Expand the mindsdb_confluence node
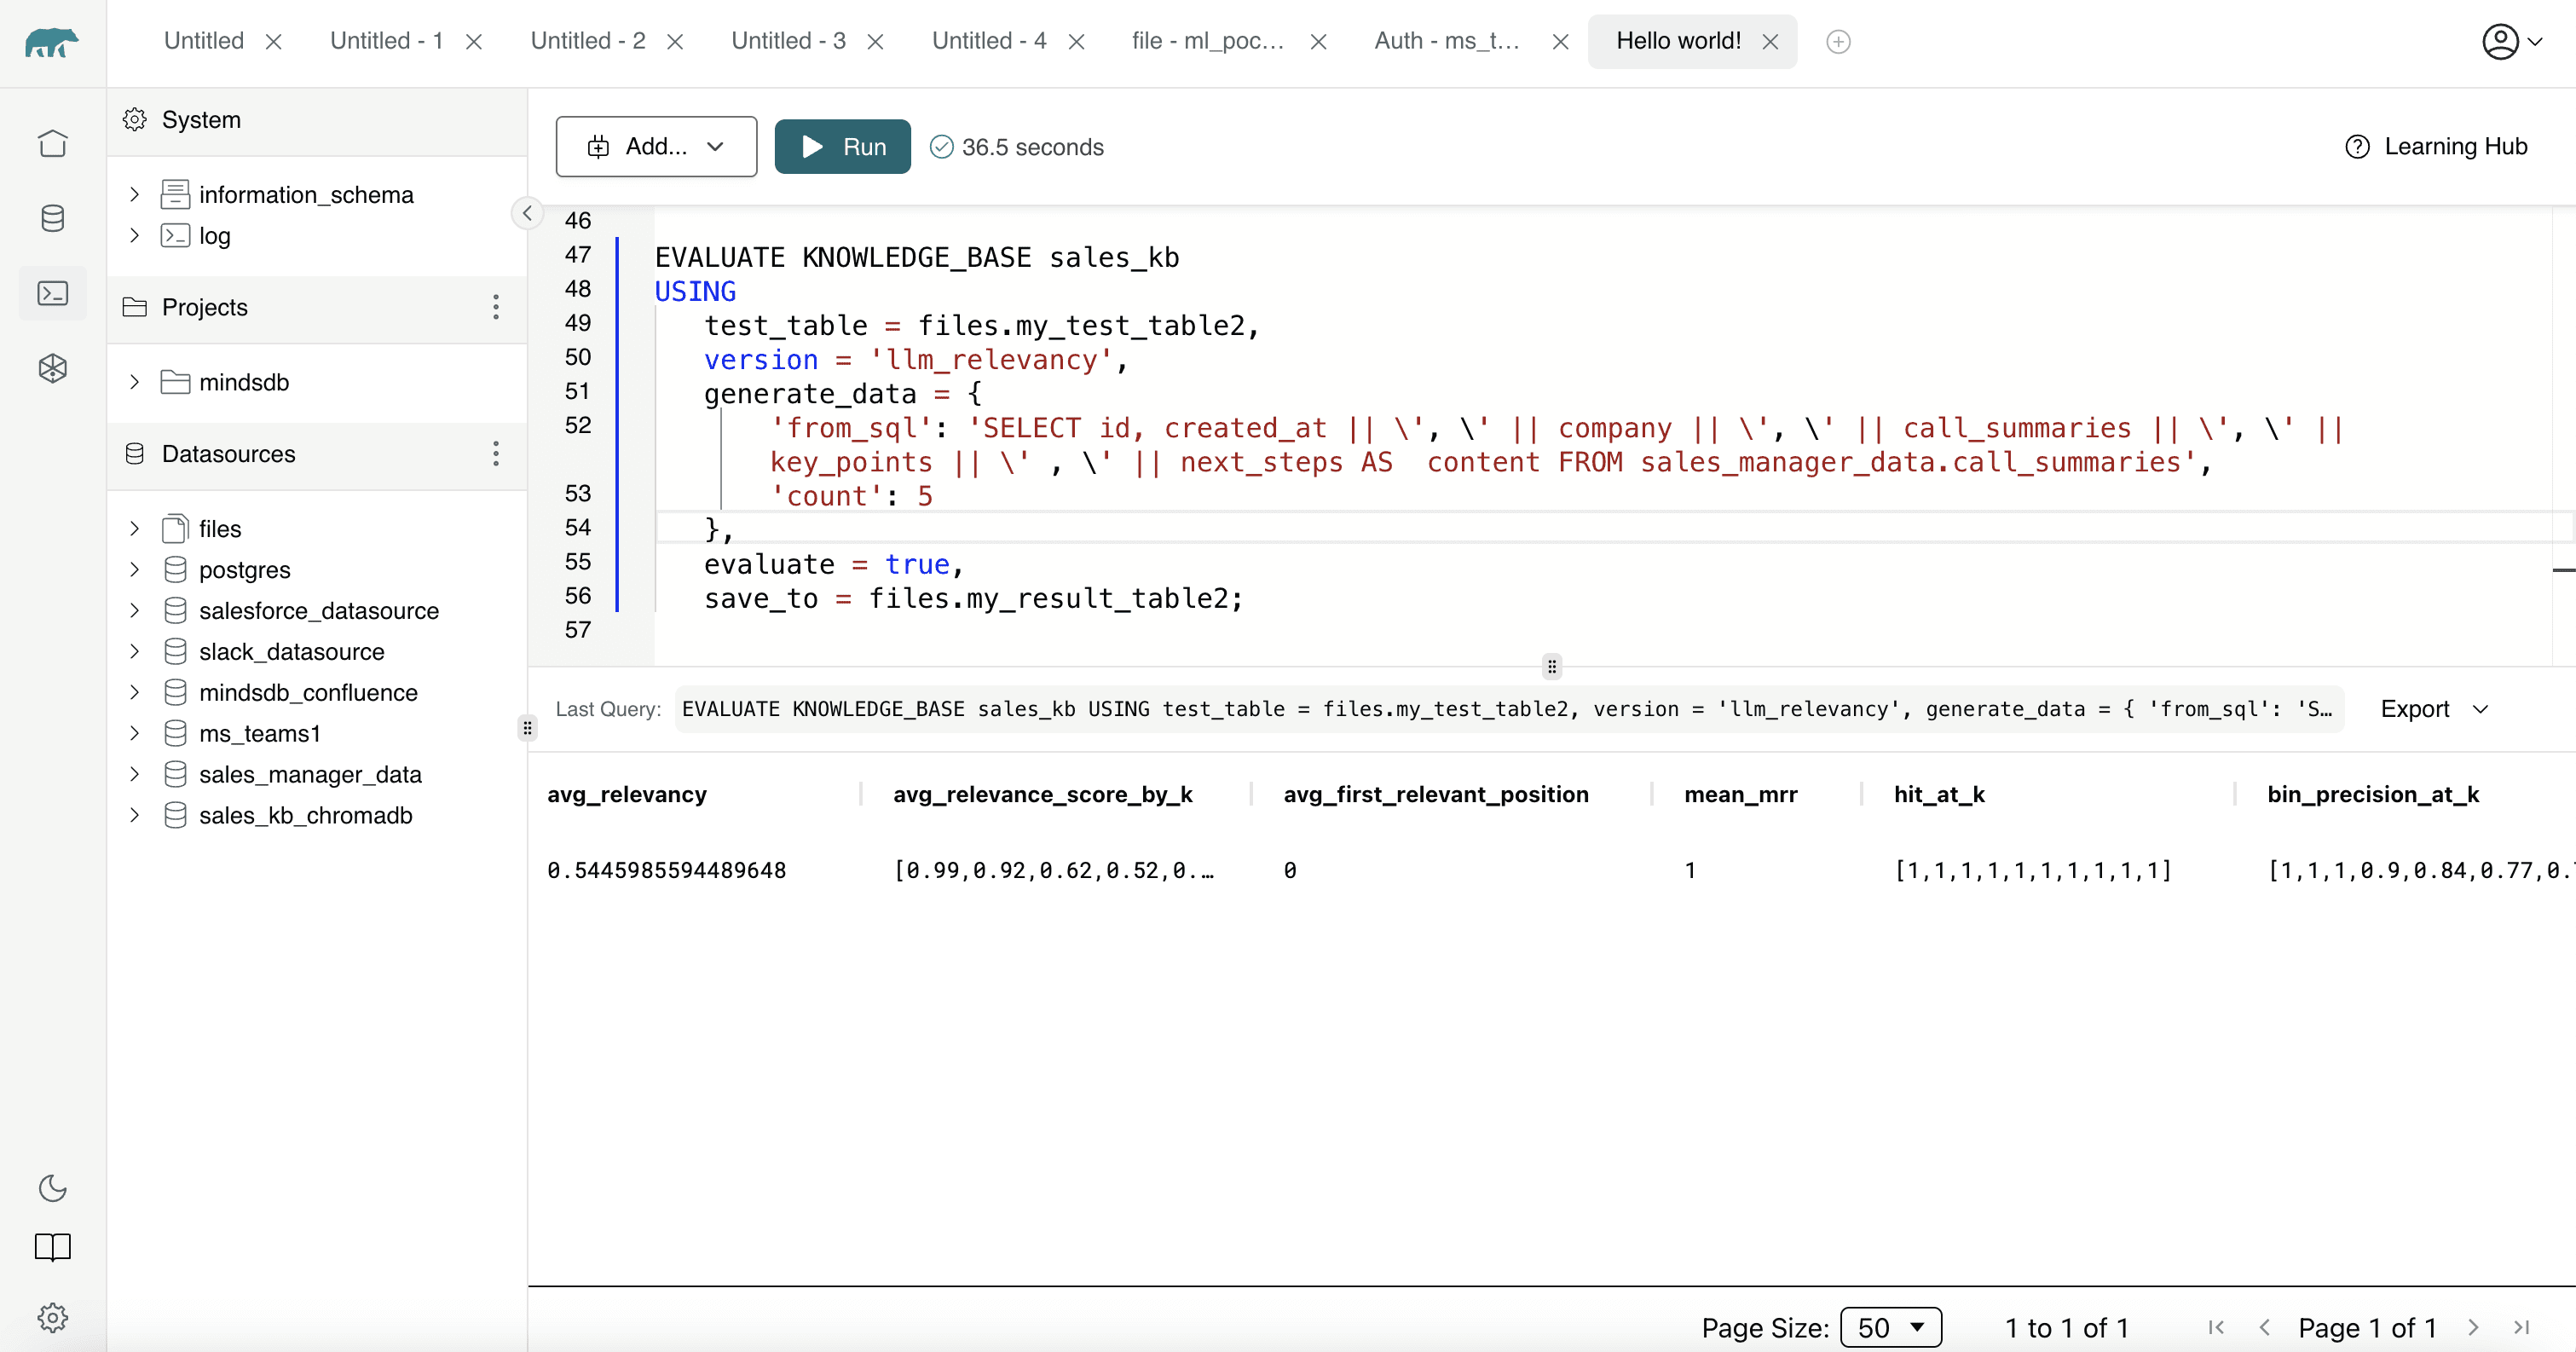The image size is (2576, 1352). pyautogui.click(x=134, y=692)
